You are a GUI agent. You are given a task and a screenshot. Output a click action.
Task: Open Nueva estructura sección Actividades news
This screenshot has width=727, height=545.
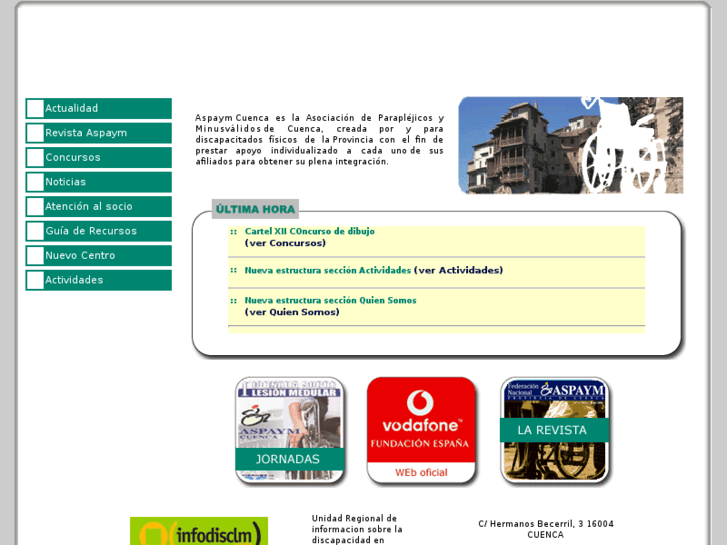(328, 270)
